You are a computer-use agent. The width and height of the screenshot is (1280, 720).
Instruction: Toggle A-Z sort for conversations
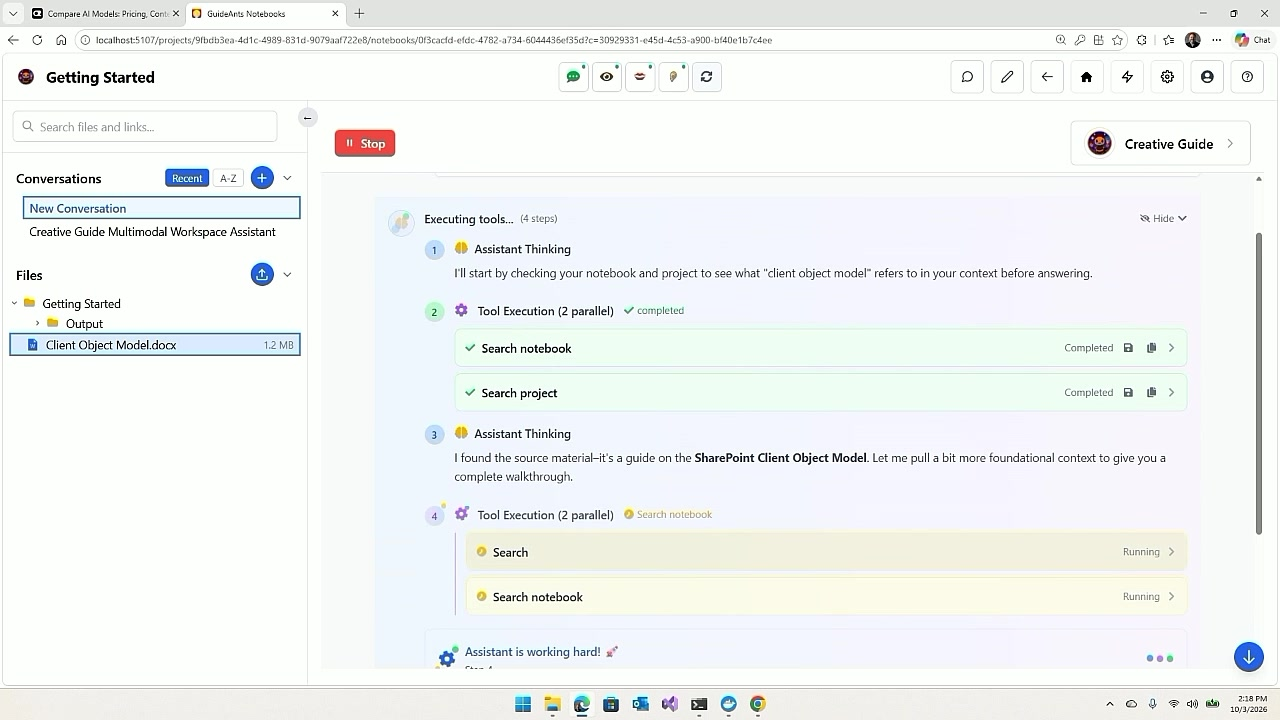click(228, 178)
